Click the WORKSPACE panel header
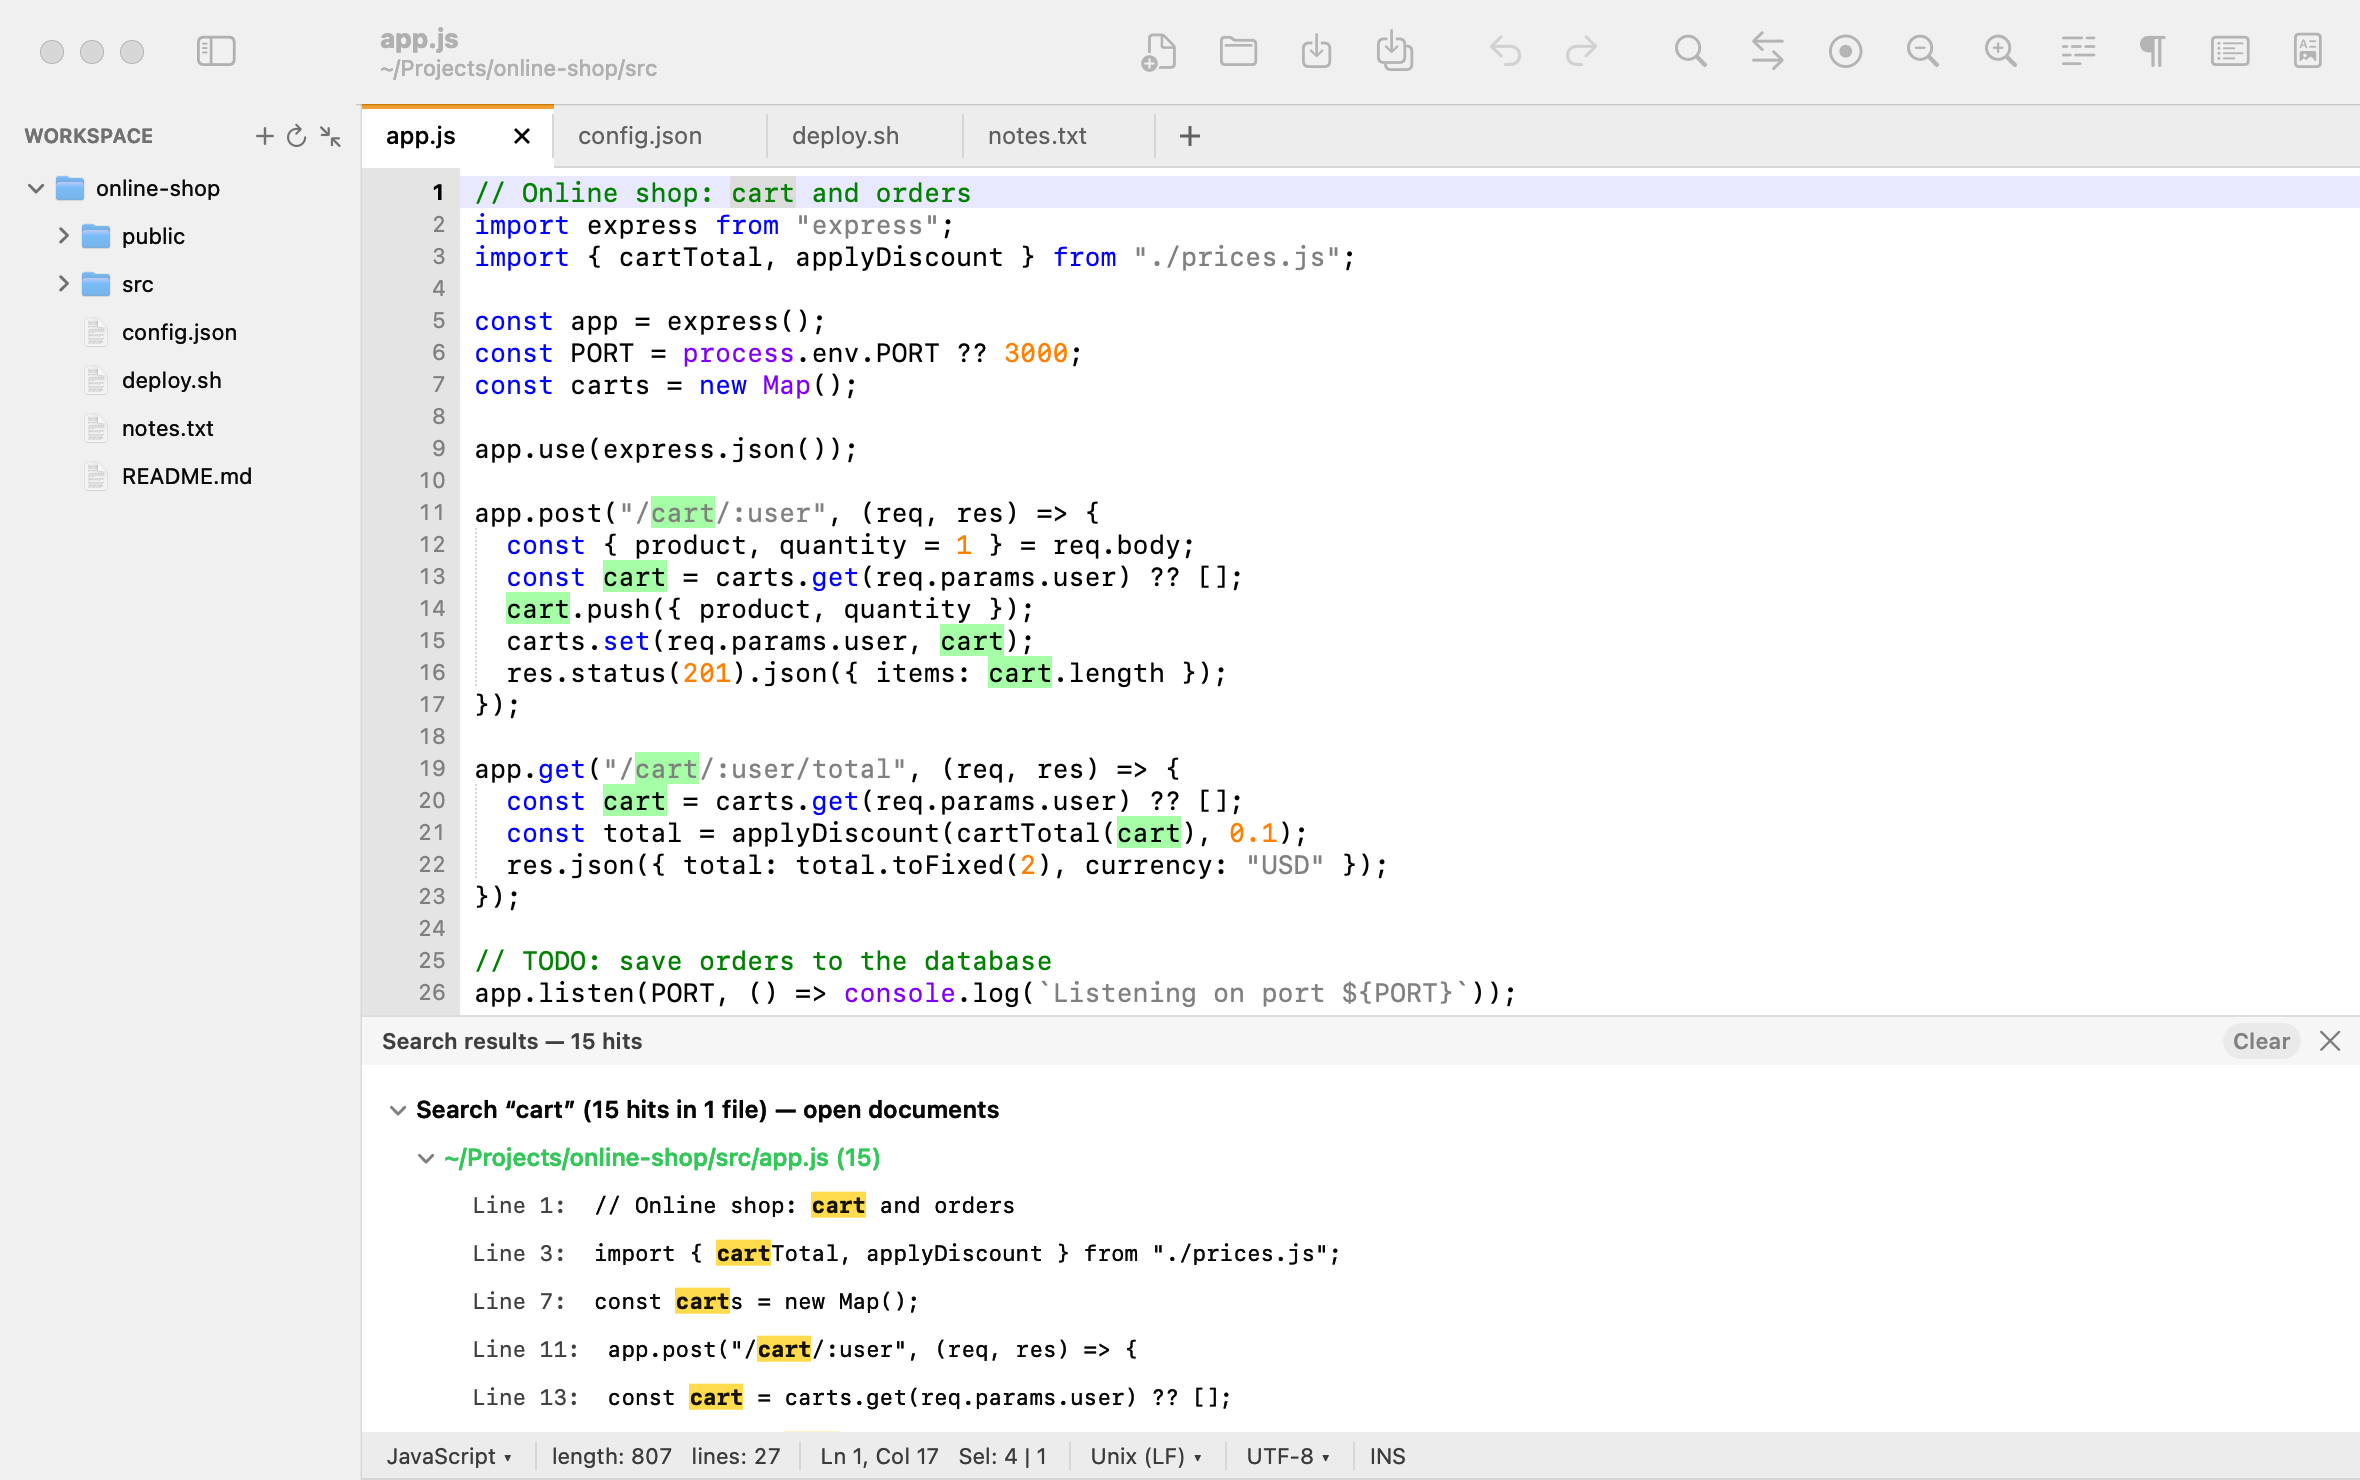The width and height of the screenshot is (2360, 1480). [88, 136]
